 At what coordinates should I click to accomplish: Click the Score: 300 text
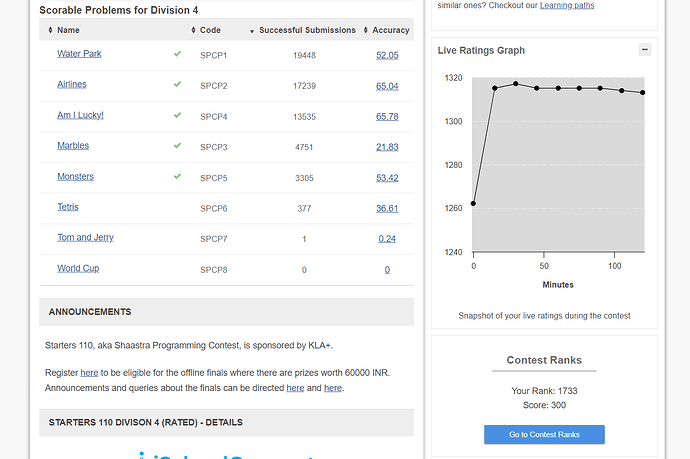point(544,405)
